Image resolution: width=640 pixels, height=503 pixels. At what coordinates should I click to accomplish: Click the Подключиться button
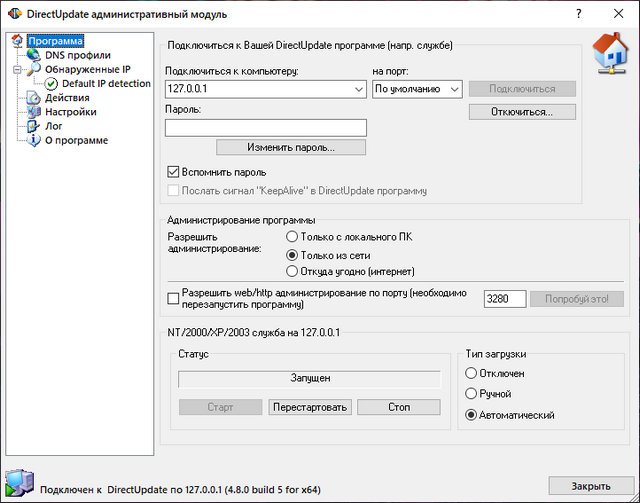(522, 89)
